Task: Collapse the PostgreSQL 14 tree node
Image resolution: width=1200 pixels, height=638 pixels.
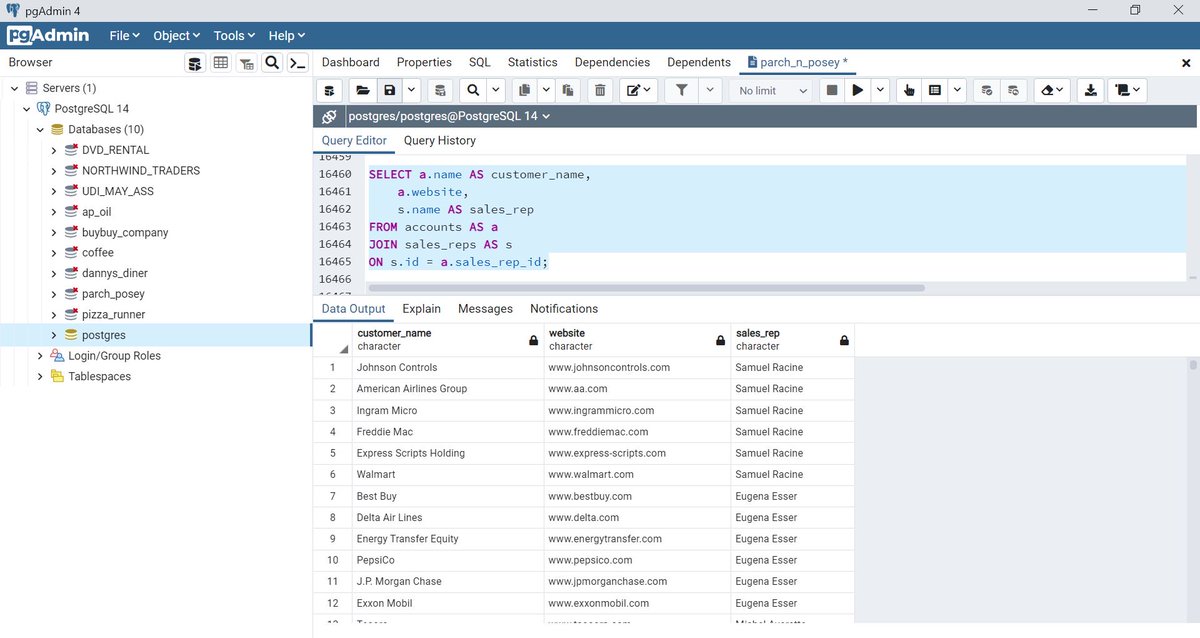Action: pyautogui.click(x=27, y=109)
